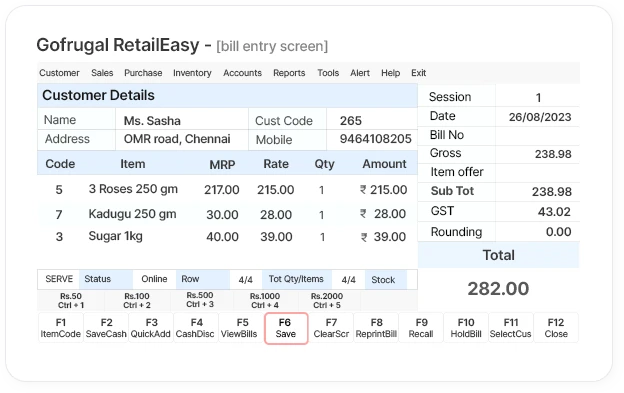Viewport: 624px width, 393px height.
Task: Open the Tools menu
Action: coord(328,73)
